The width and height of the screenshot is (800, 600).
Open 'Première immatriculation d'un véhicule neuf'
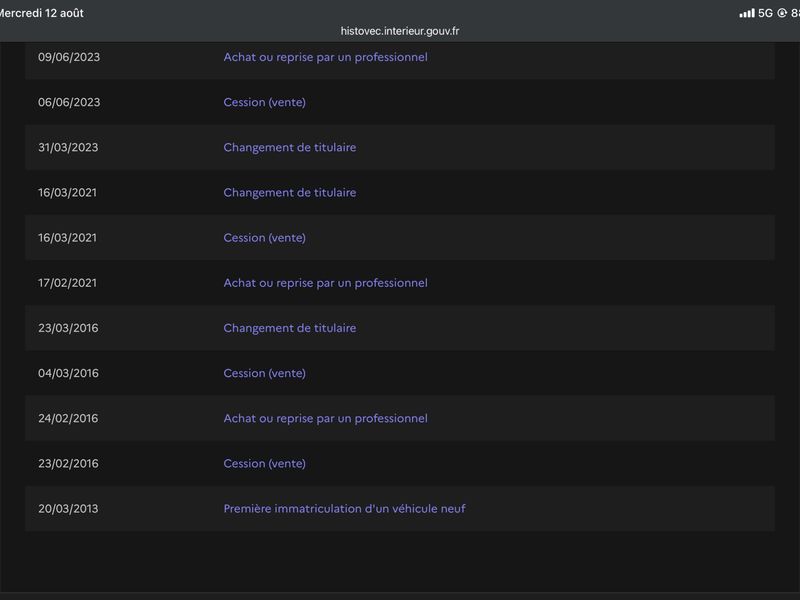(x=344, y=509)
